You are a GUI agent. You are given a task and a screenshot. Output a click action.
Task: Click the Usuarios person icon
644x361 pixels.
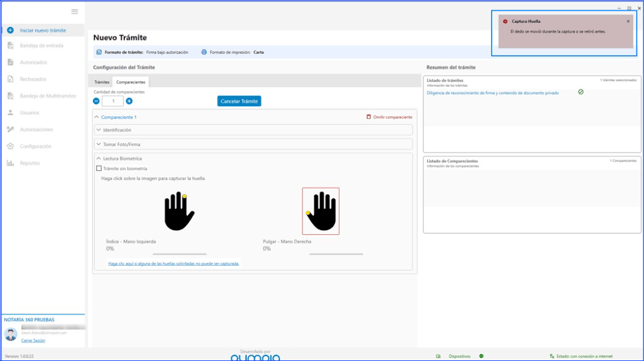[x=10, y=113]
